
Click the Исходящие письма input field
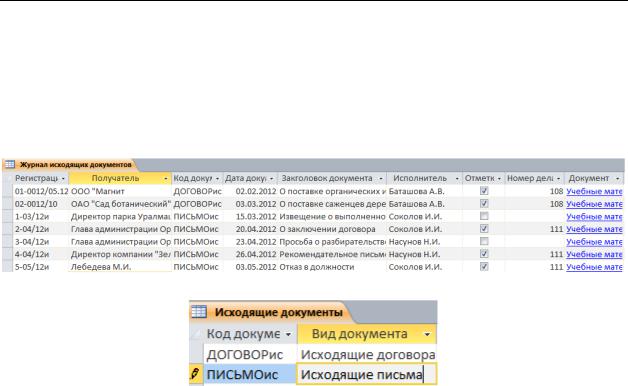366,374
